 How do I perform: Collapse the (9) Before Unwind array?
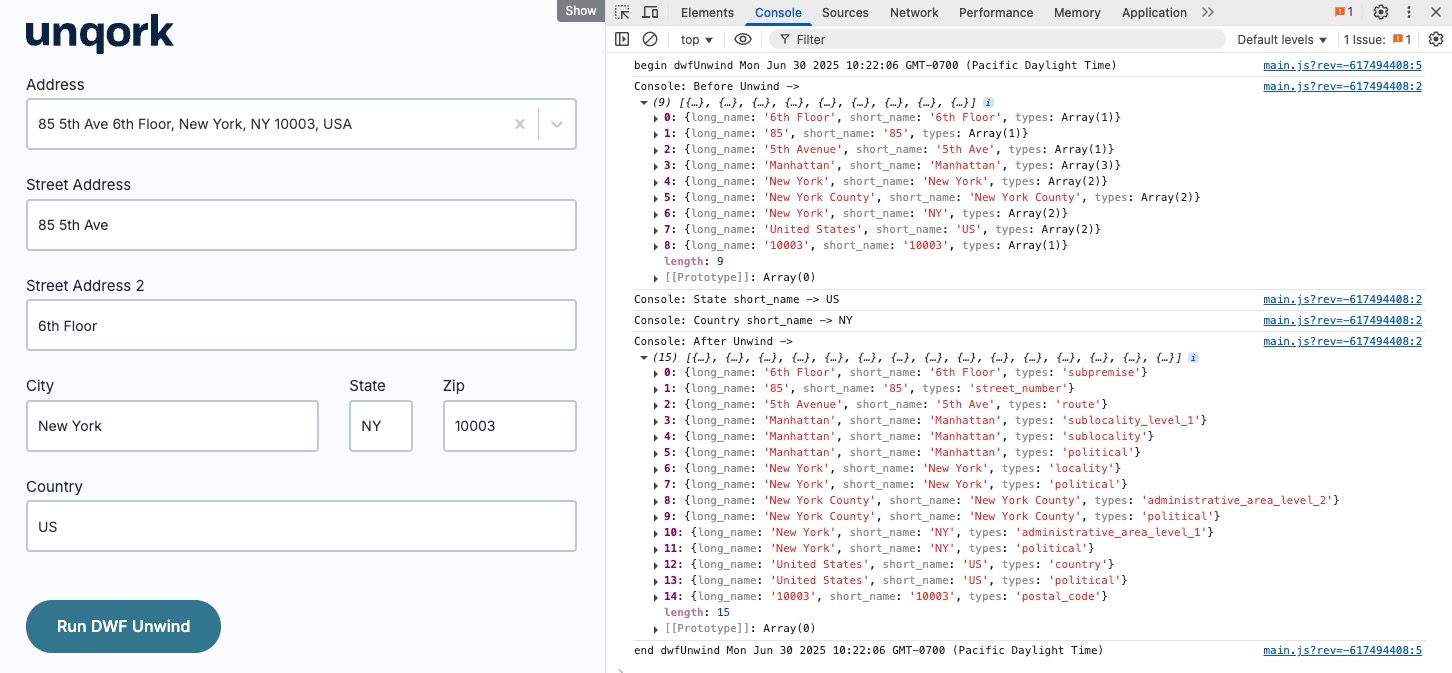point(643,102)
